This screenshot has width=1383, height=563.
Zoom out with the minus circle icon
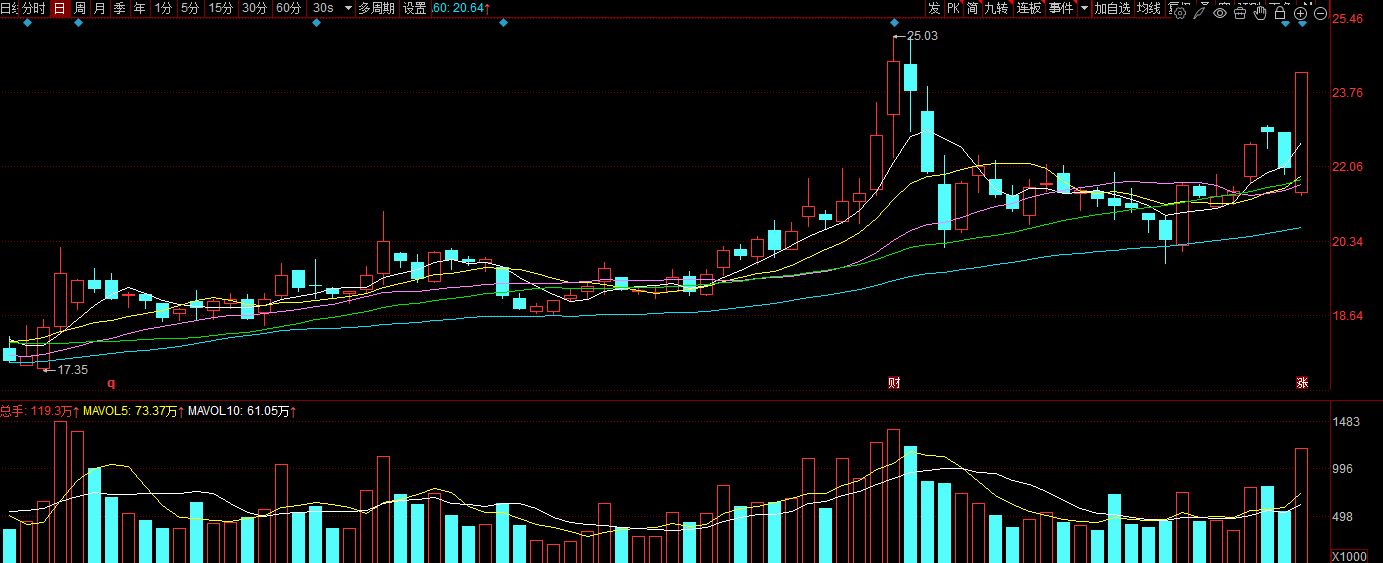click(x=1321, y=13)
